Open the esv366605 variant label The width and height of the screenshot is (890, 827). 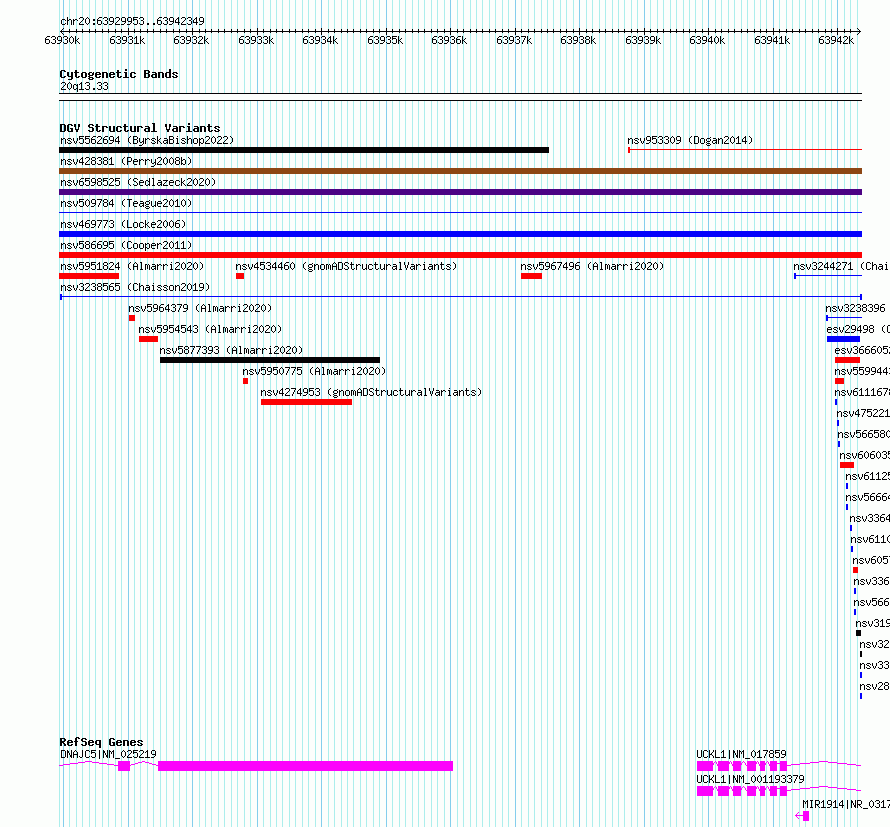click(x=862, y=350)
